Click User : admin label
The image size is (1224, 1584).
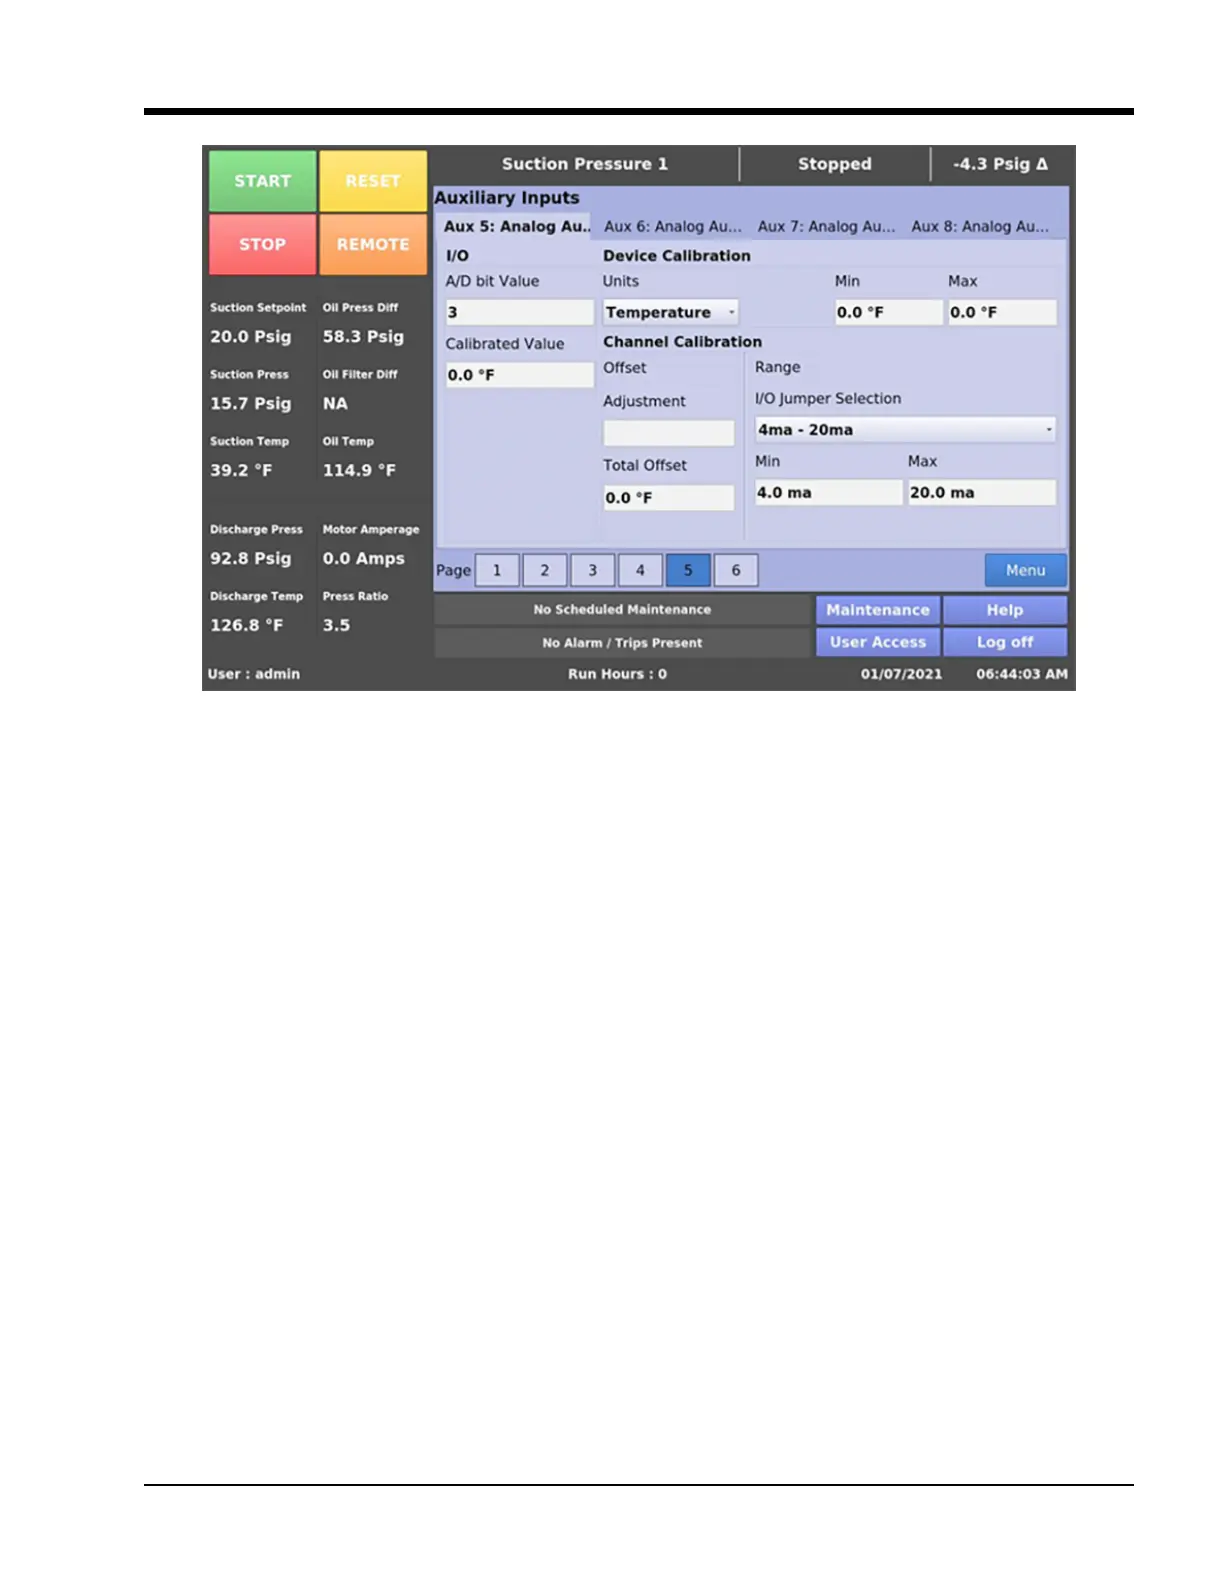[254, 674]
